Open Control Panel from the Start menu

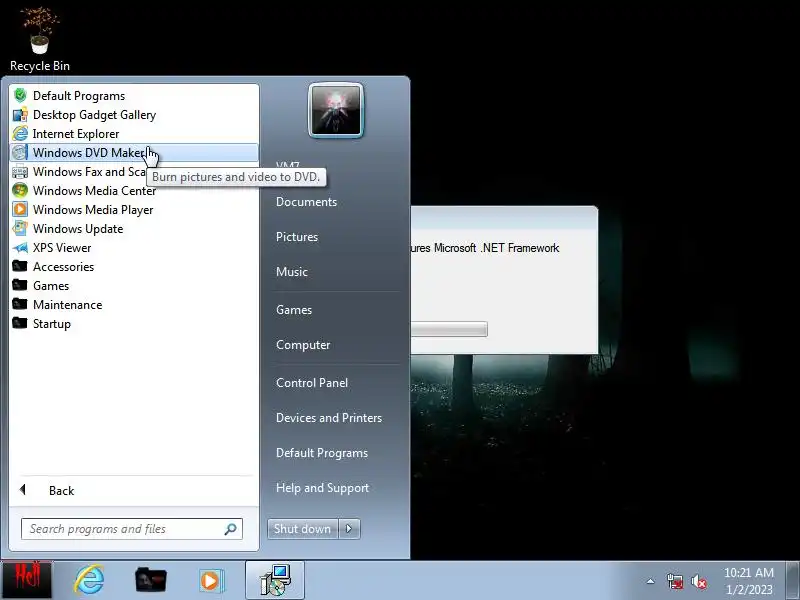(312, 383)
